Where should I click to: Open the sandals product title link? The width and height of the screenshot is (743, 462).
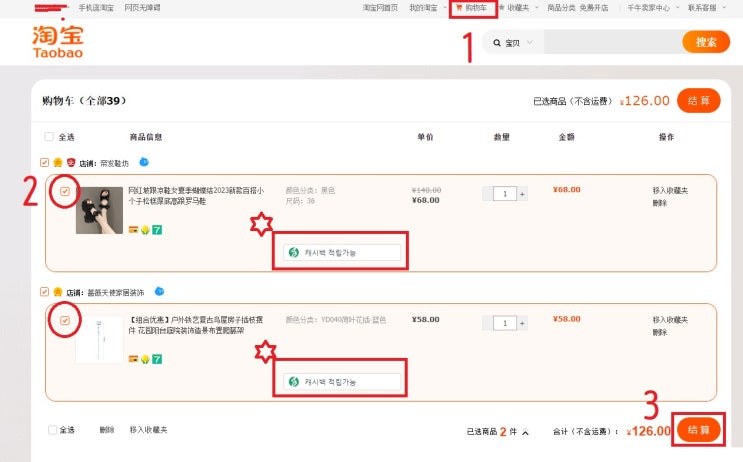(x=196, y=196)
